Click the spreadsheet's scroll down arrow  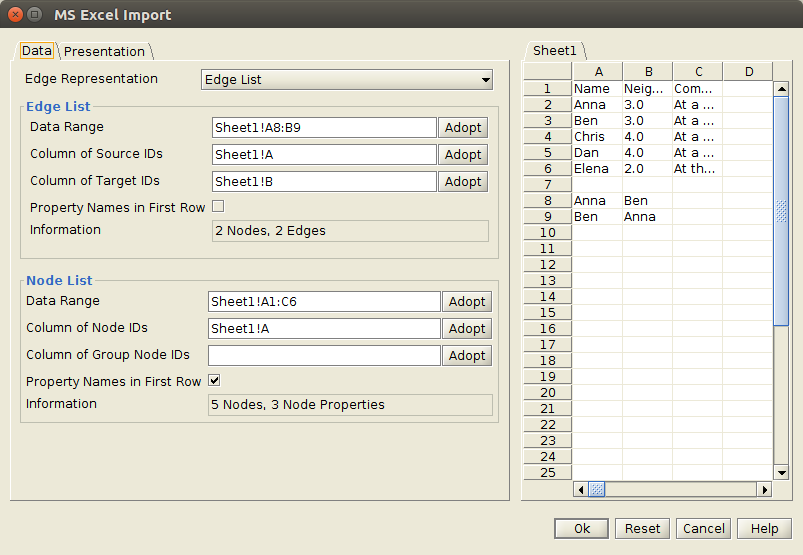pyautogui.click(x=781, y=473)
